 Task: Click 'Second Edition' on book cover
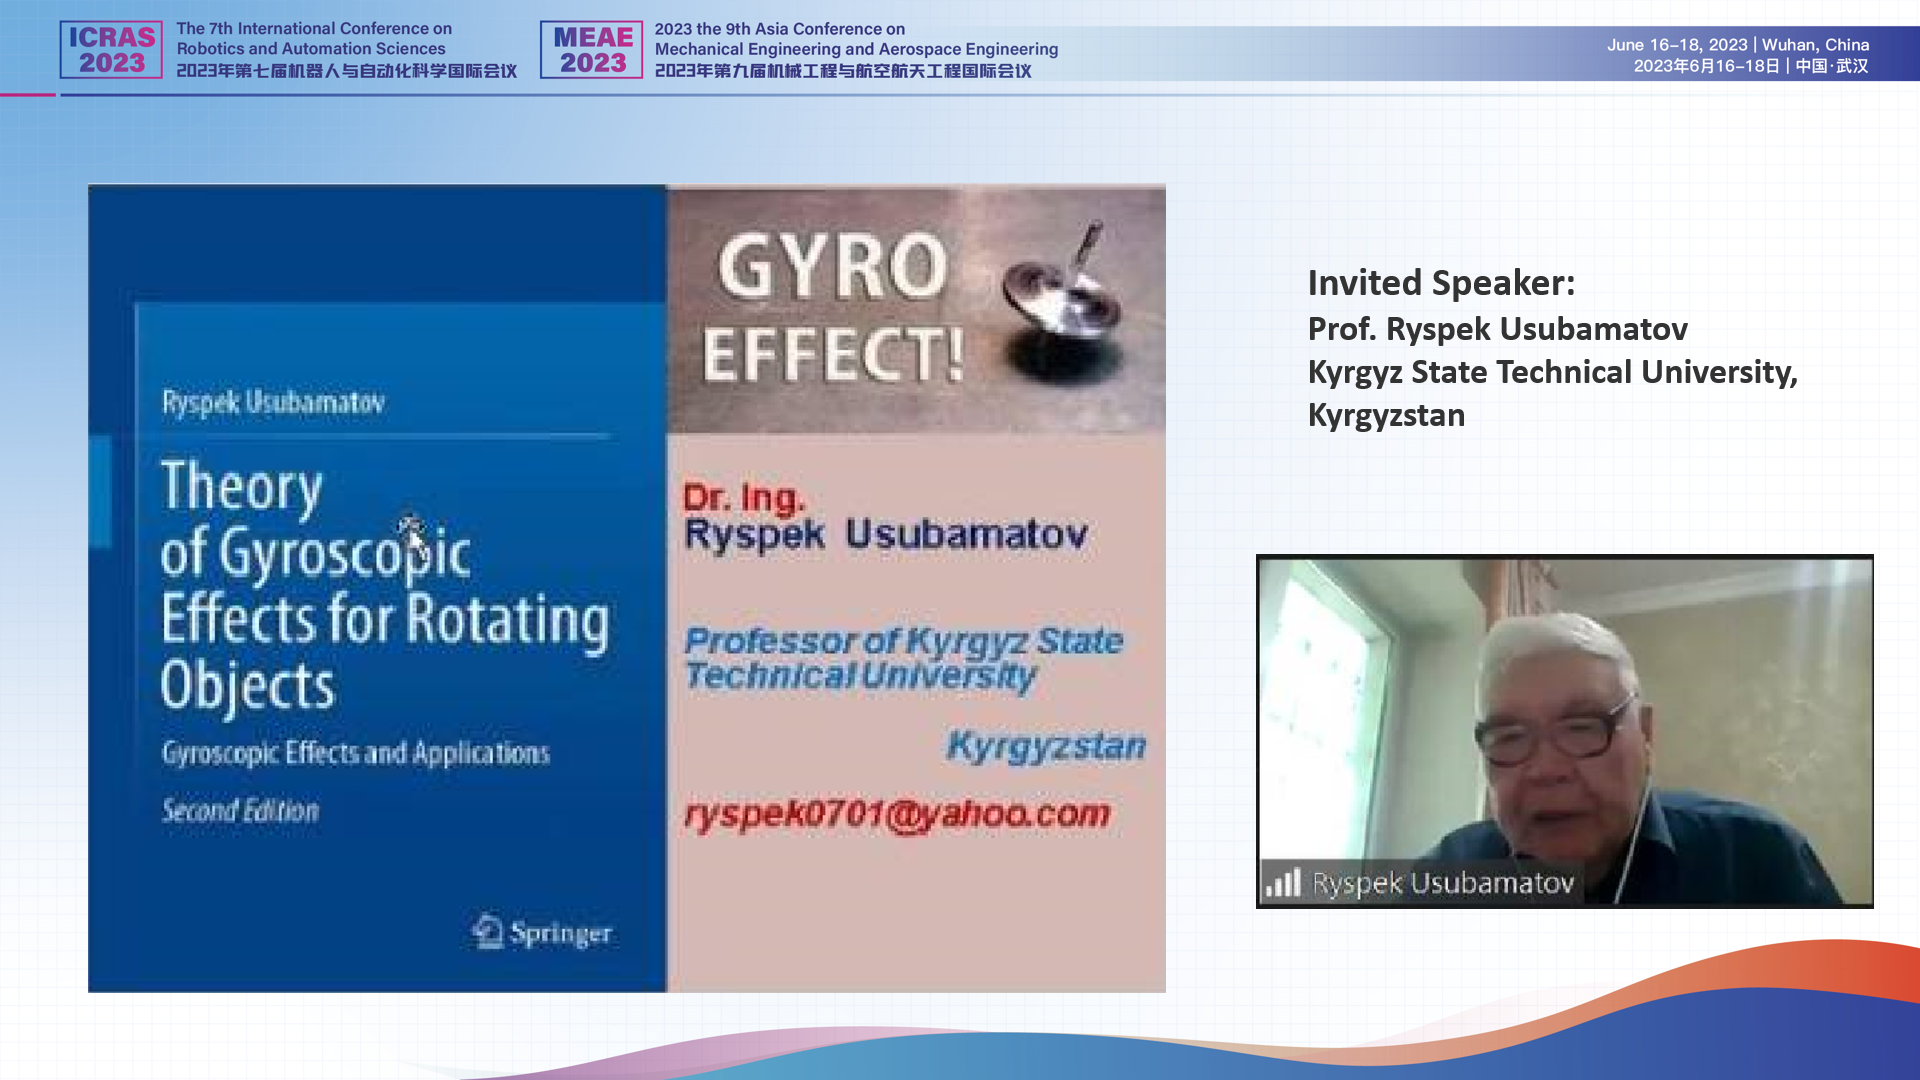pos(240,810)
